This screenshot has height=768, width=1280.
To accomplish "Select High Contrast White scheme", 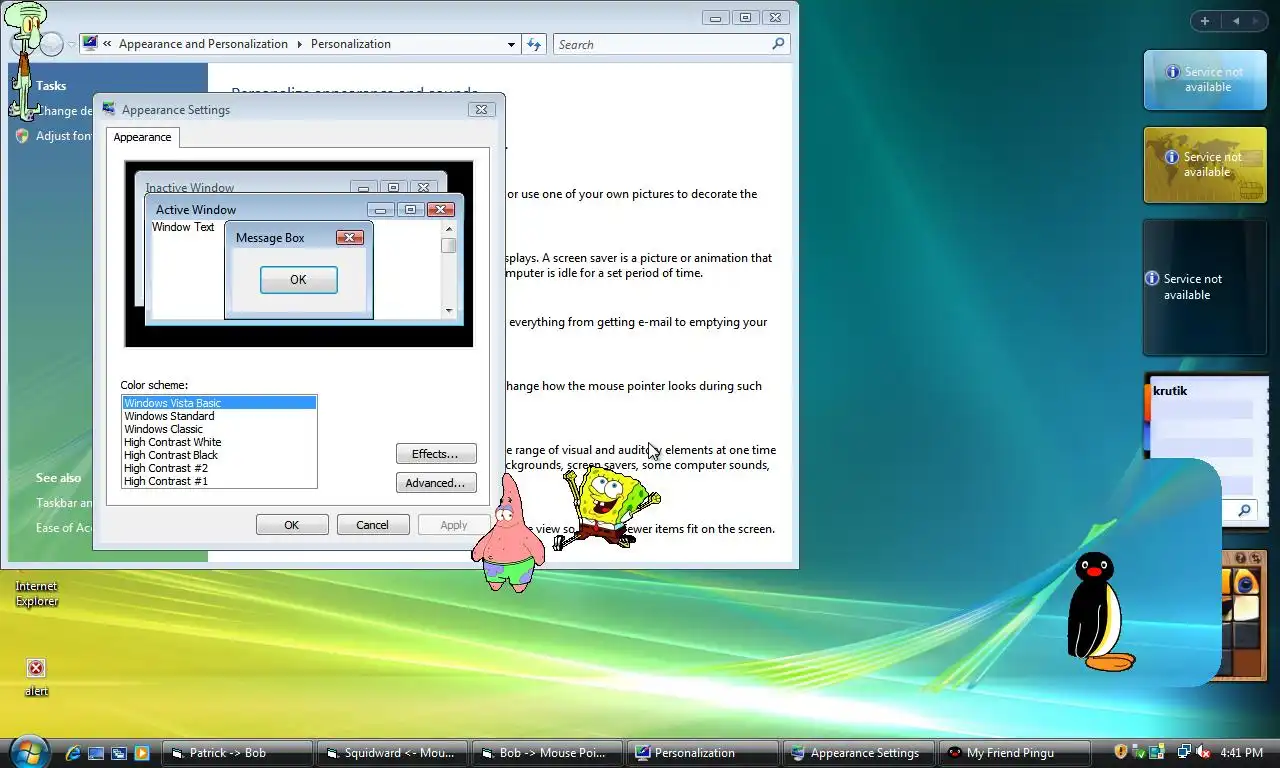I will pyautogui.click(x=219, y=442).
